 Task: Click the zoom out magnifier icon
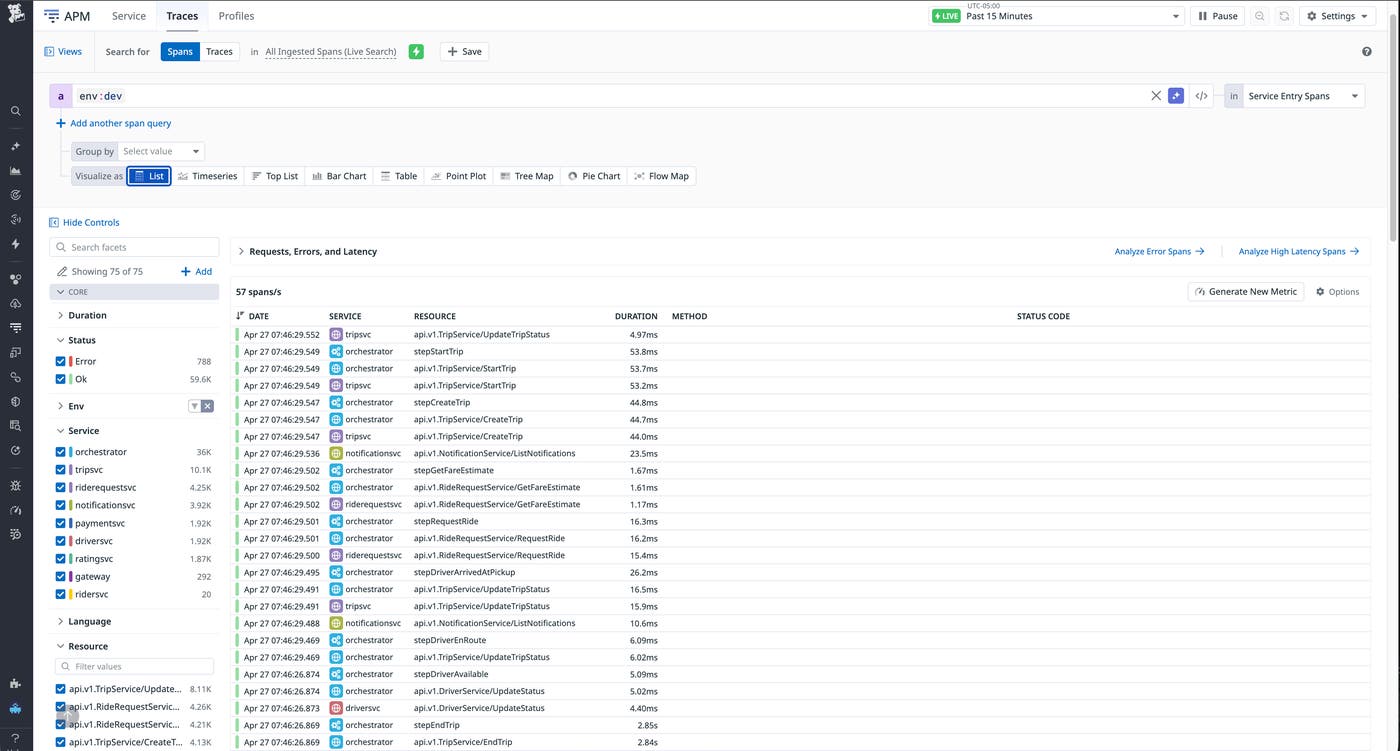pyautogui.click(x=1259, y=16)
